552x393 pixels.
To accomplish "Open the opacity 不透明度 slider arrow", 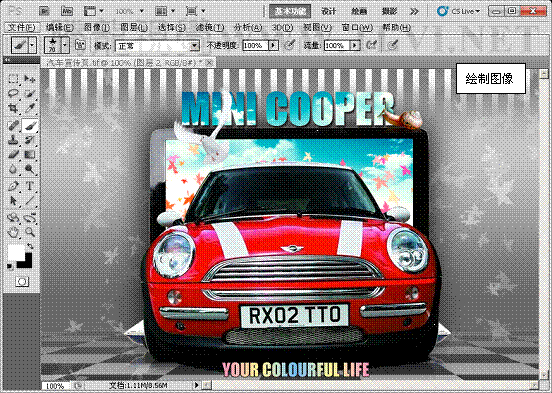I will click(x=273, y=45).
